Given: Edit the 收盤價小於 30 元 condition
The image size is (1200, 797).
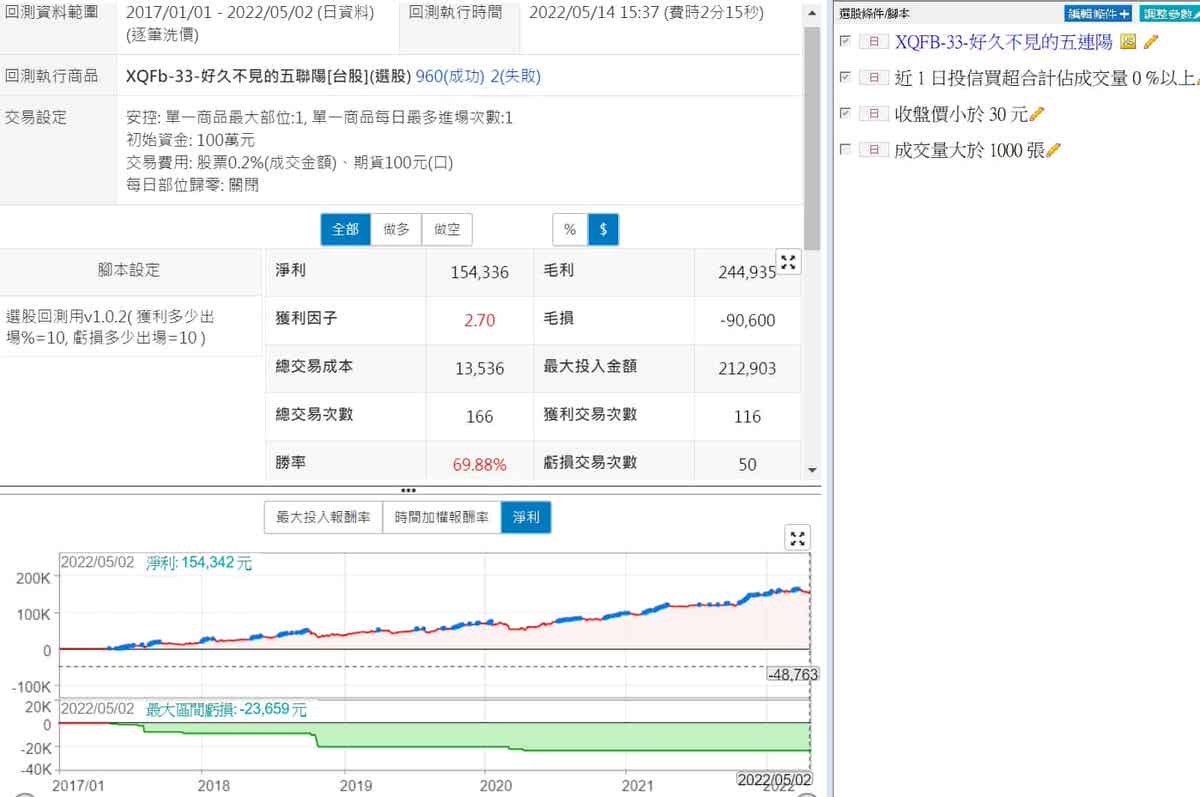Looking at the screenshot, I should 1037,114.
